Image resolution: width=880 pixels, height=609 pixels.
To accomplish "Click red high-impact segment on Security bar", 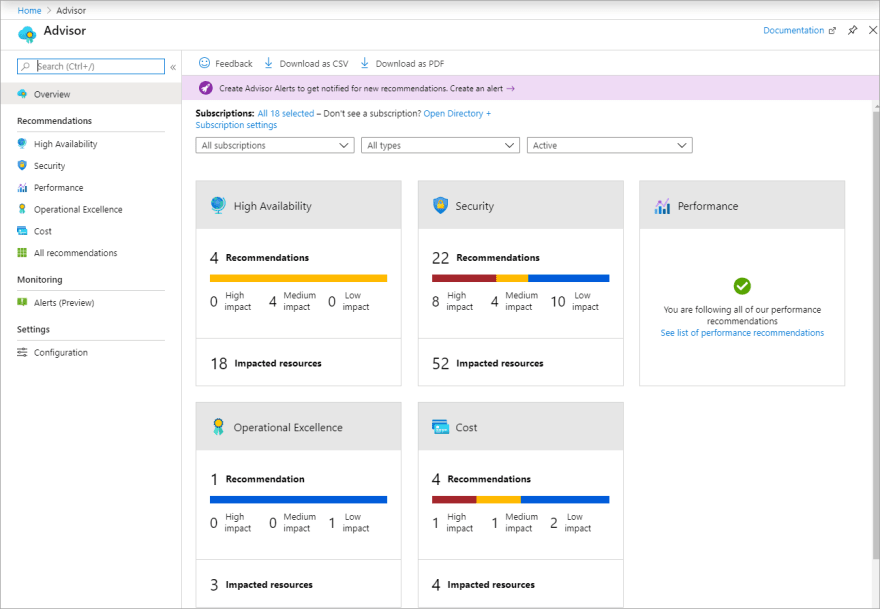I will [x=464, y=278].
